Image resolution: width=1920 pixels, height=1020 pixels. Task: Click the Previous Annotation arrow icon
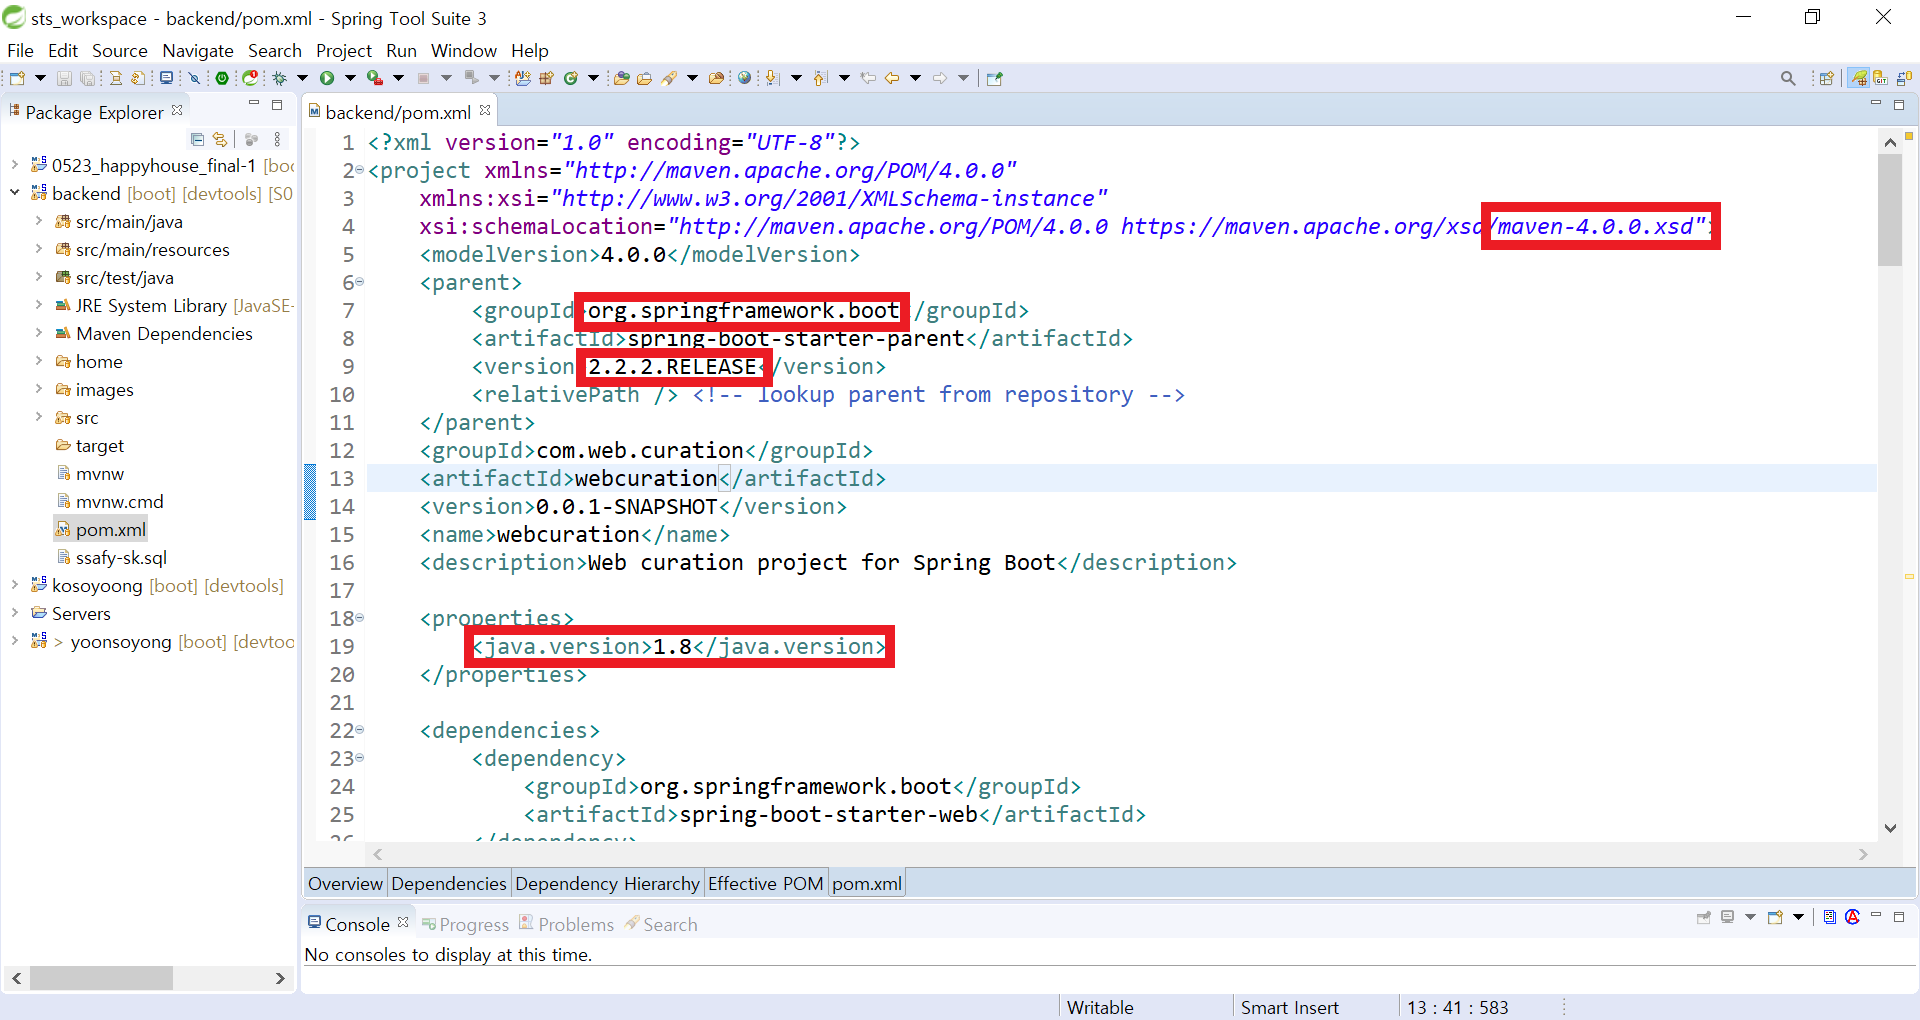click(x=820, y=78)
